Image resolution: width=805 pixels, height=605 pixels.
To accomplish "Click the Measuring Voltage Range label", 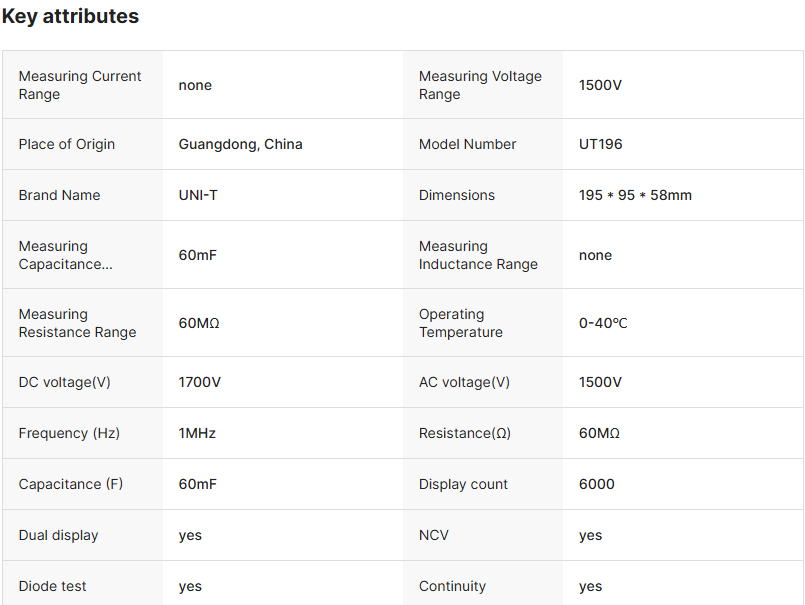I will (x=480, y=85).
